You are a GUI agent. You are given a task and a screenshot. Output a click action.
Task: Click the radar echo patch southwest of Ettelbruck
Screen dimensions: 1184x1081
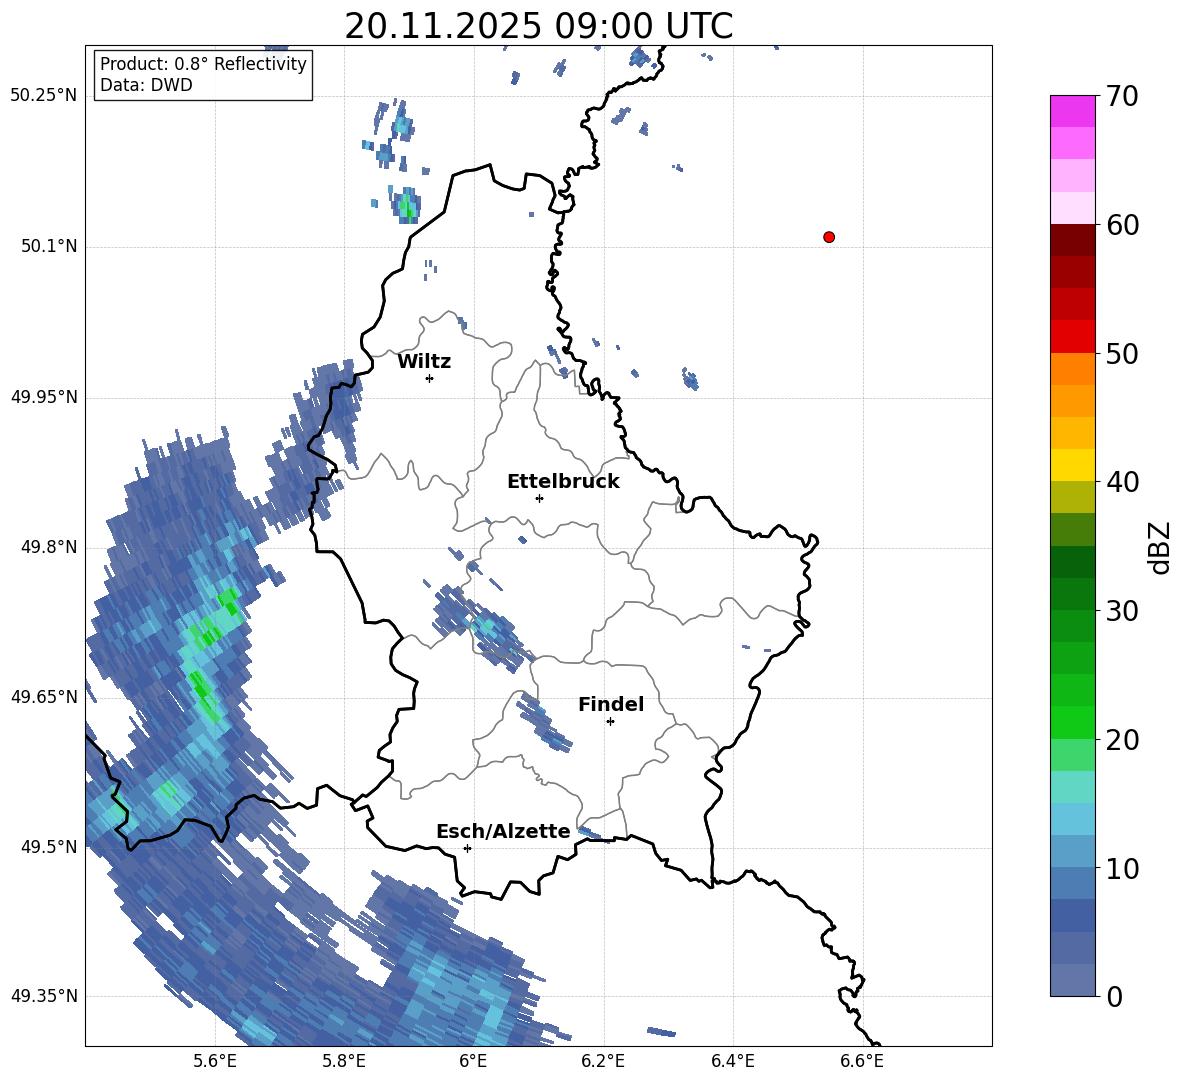479,627
